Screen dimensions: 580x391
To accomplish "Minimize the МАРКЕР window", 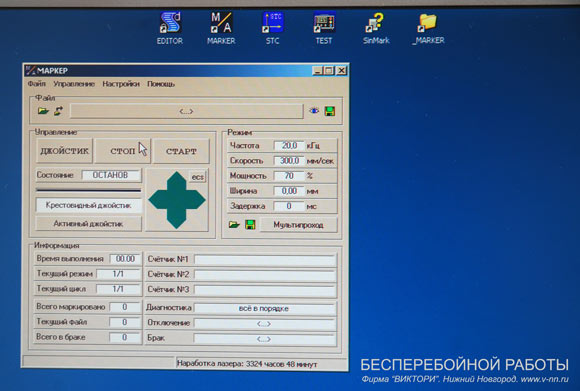I will coord(317,71).
